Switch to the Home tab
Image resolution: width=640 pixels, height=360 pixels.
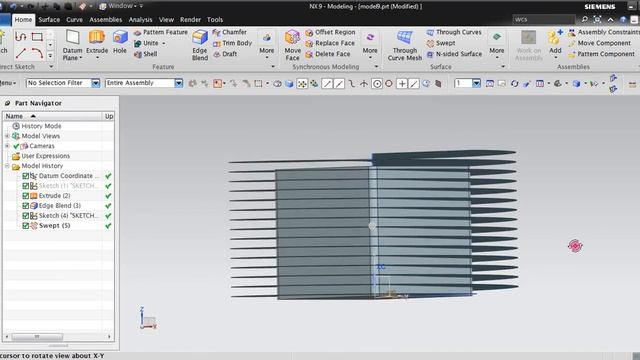pos(23,20)
